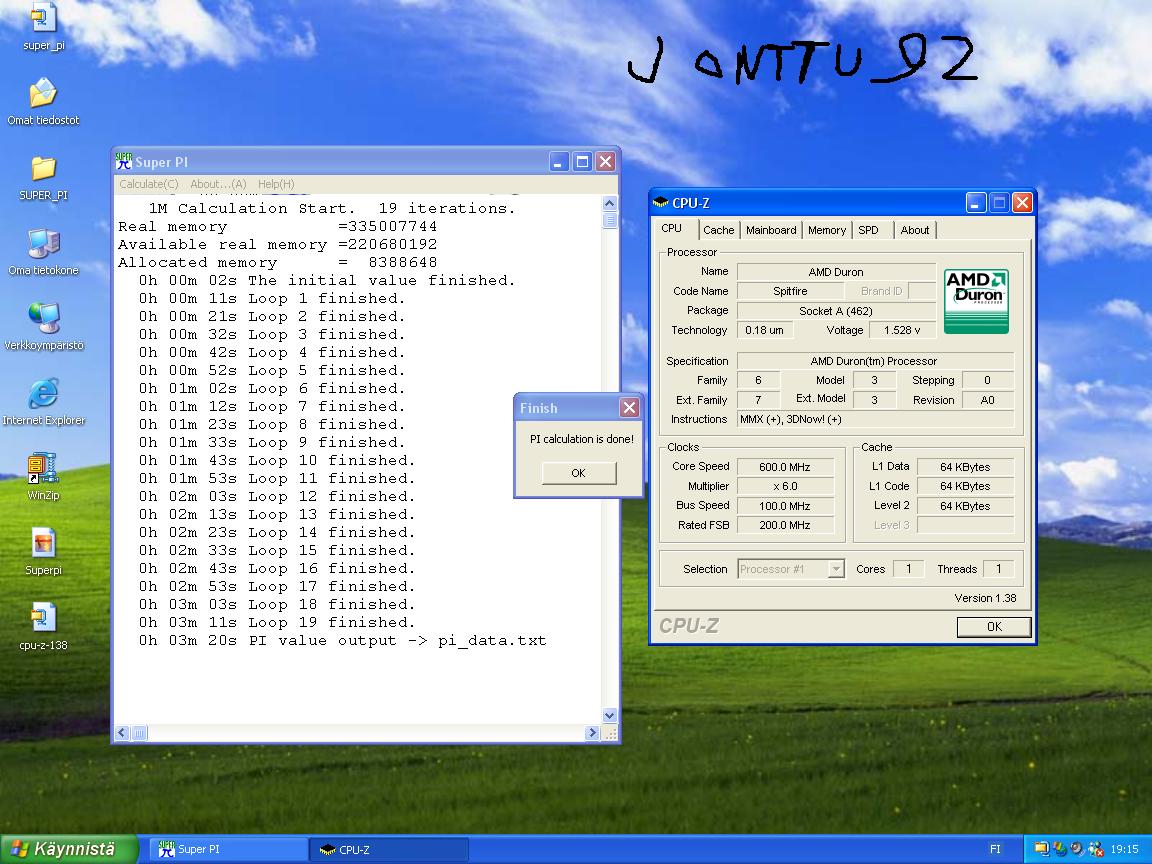Switch to the About tab in CPU-Z
This screenshot has height=864, width=1152.
coord(915,230)
